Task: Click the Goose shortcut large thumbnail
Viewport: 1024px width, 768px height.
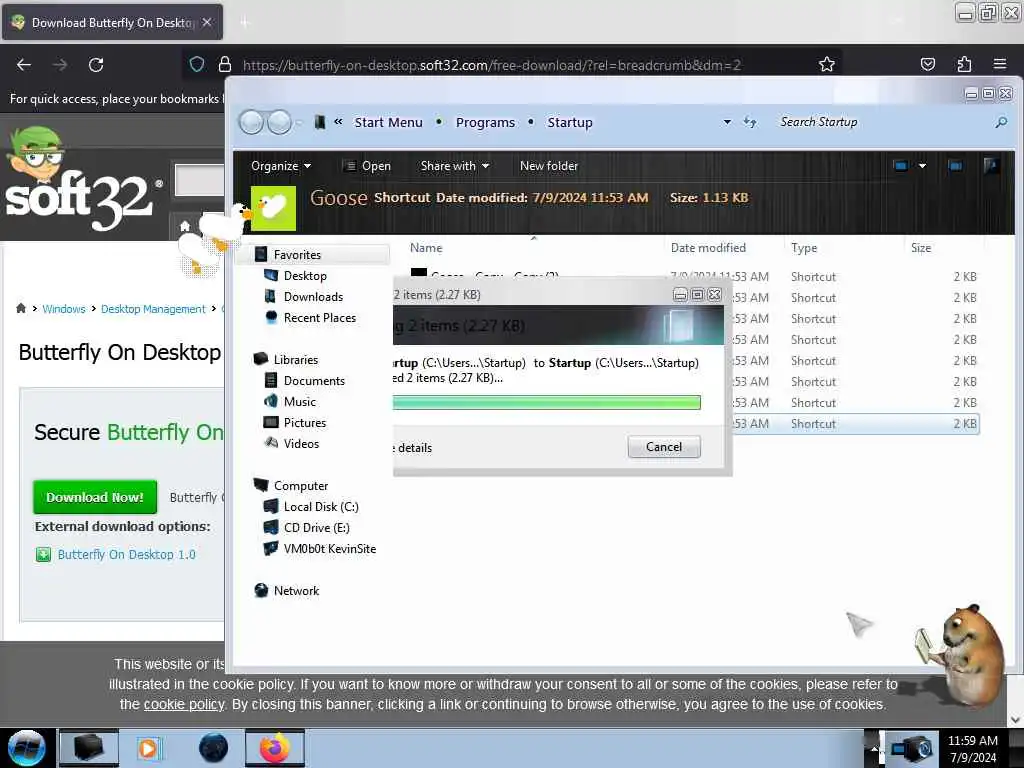Action: pyautogui.click(x=273, y=208)
